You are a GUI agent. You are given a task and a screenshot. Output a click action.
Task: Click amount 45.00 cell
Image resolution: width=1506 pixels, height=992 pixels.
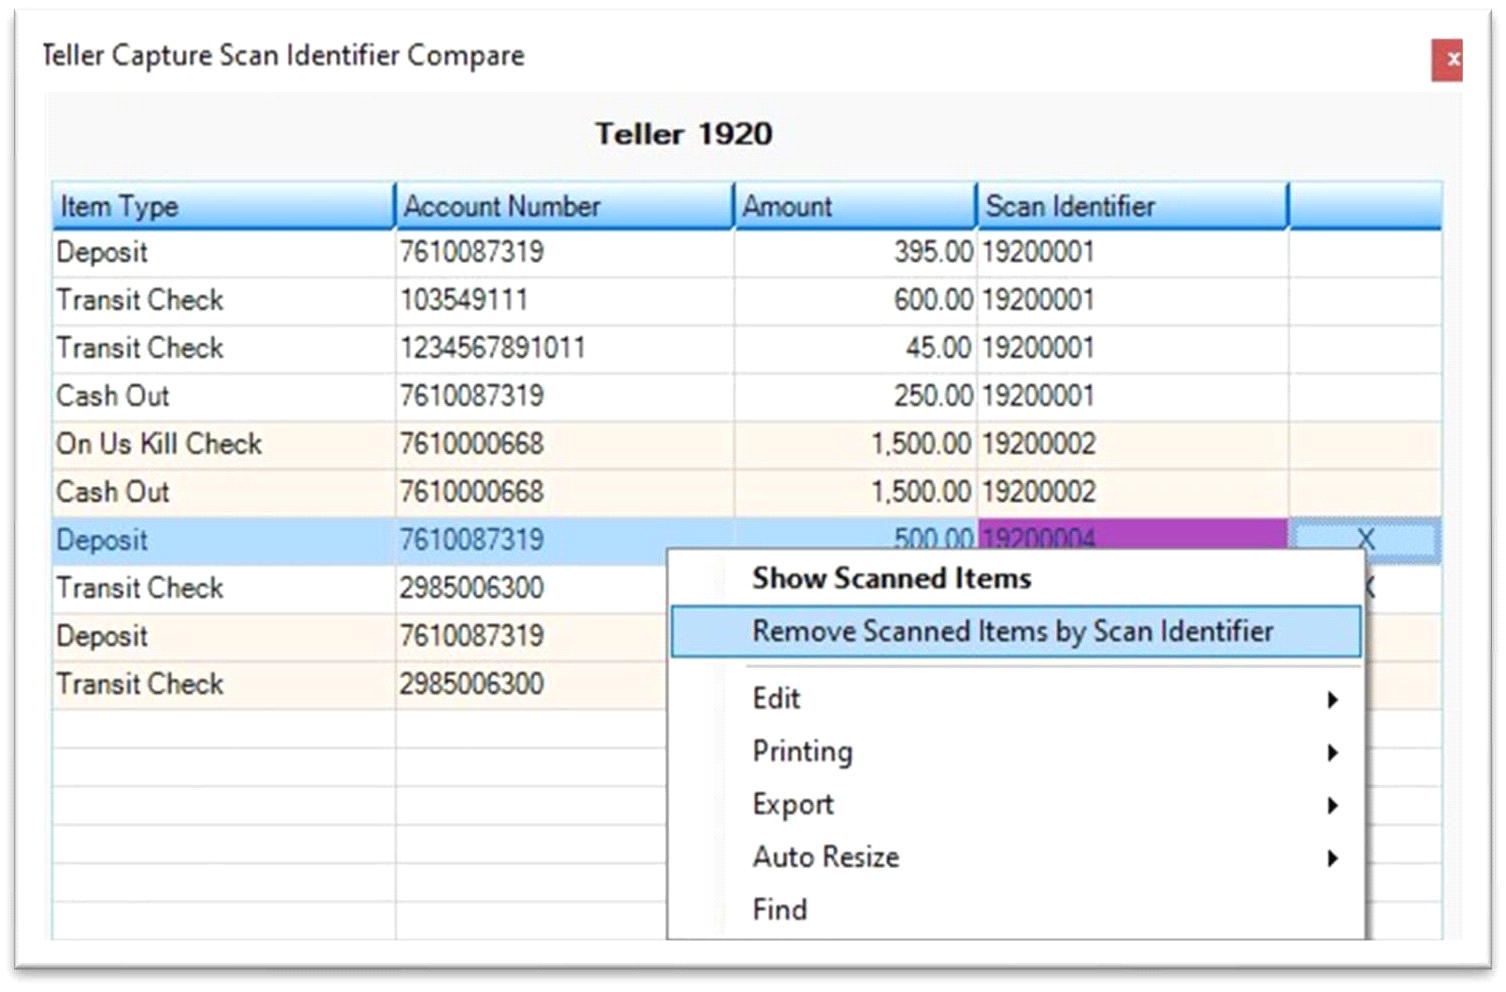pyautogui.click(x=855, y=348)
